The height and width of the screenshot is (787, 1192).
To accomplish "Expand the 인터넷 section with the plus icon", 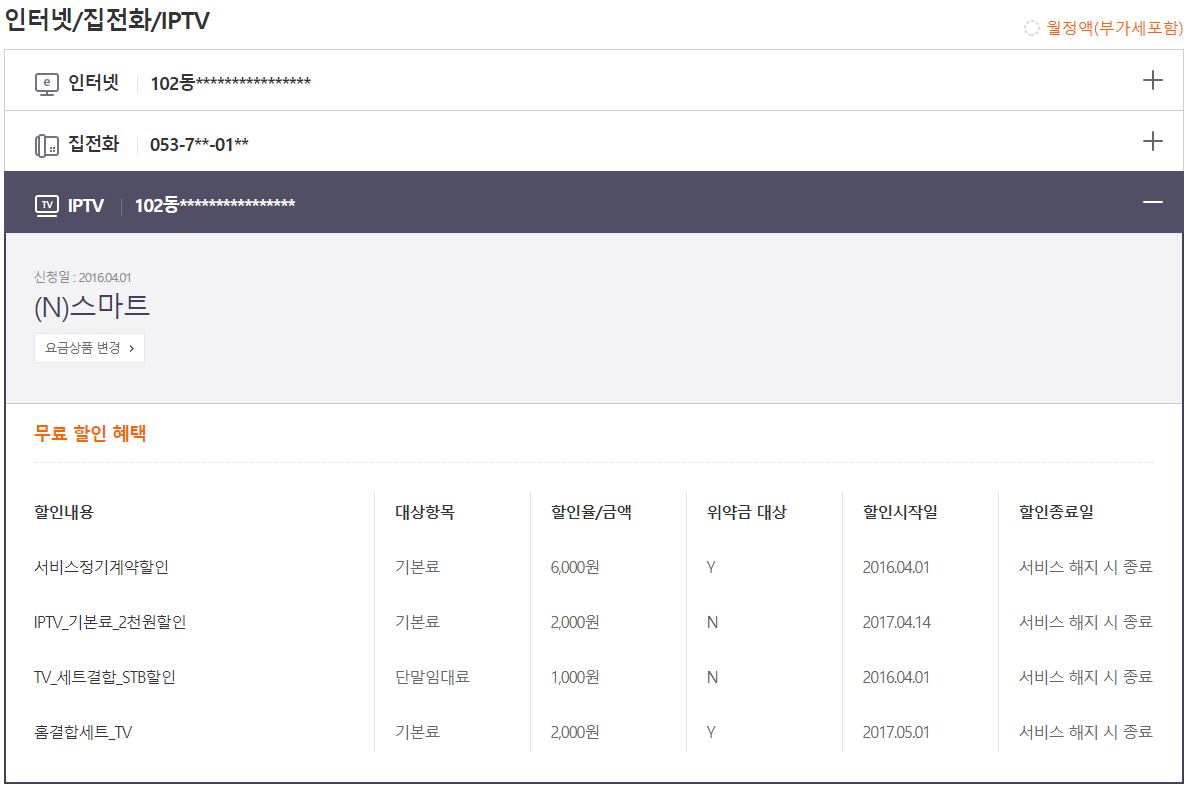I will 1152,80.
